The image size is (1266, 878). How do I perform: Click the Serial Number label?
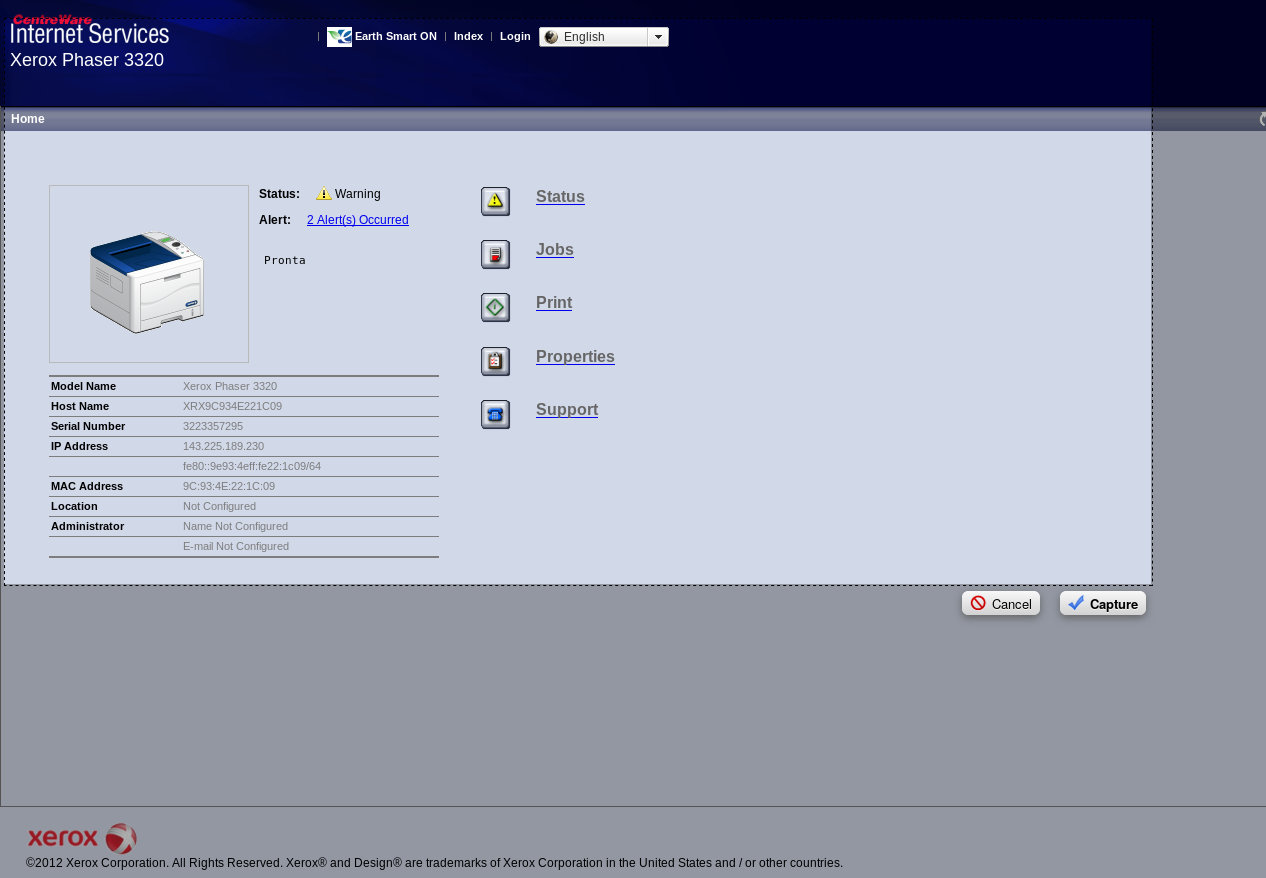tap(88, 426)
